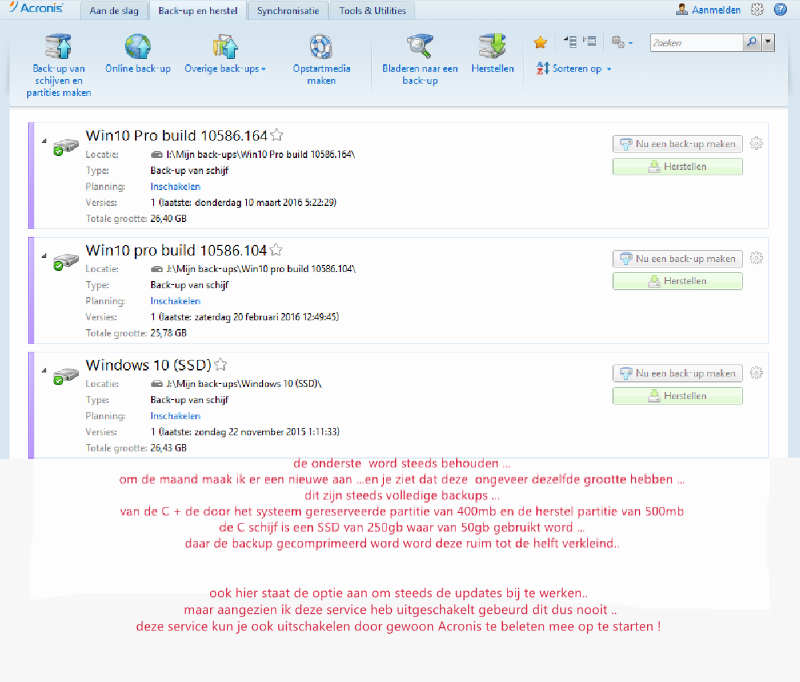Image resolution: width=800 pixels, height=682 pixels.
Task: Collapse the Win10 Pro build 10586.164 entry
Action: [44, 141]
